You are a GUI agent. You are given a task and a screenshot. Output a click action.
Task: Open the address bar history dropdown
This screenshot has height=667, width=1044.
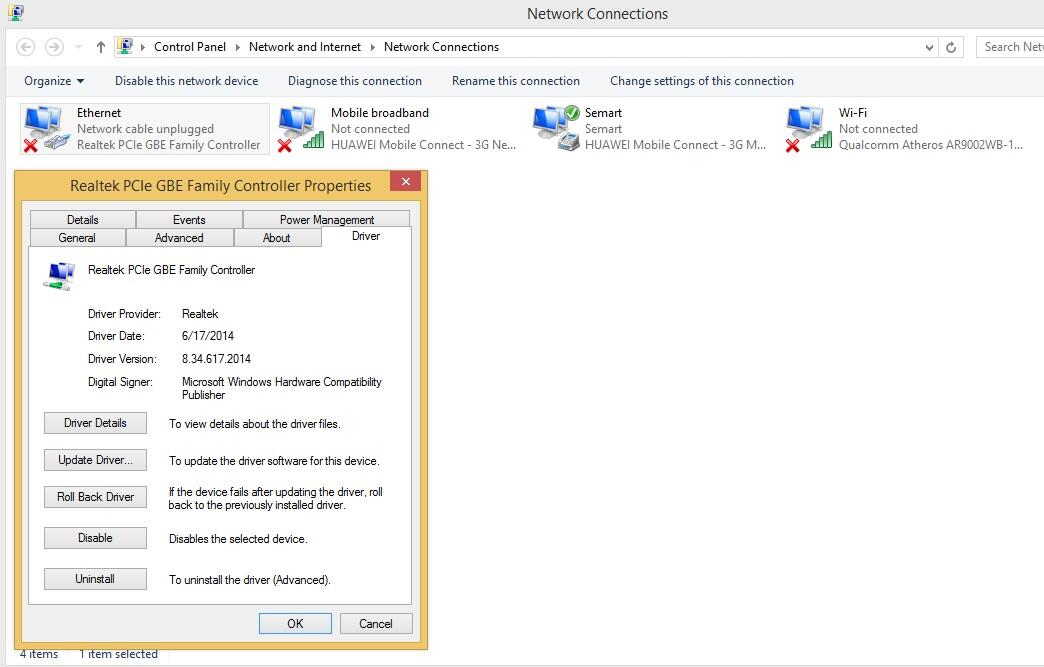pos(929,47)
